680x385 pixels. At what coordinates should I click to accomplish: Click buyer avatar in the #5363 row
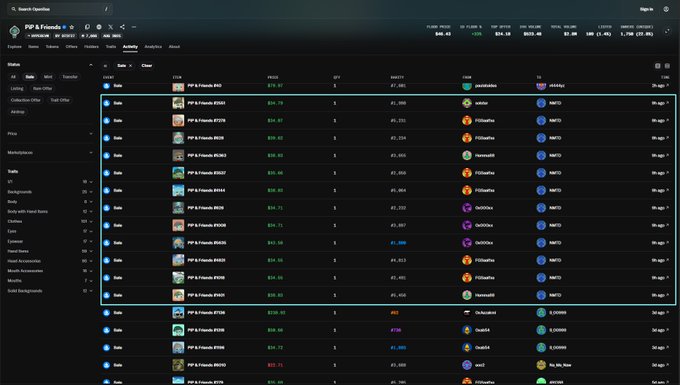point(541,155)
